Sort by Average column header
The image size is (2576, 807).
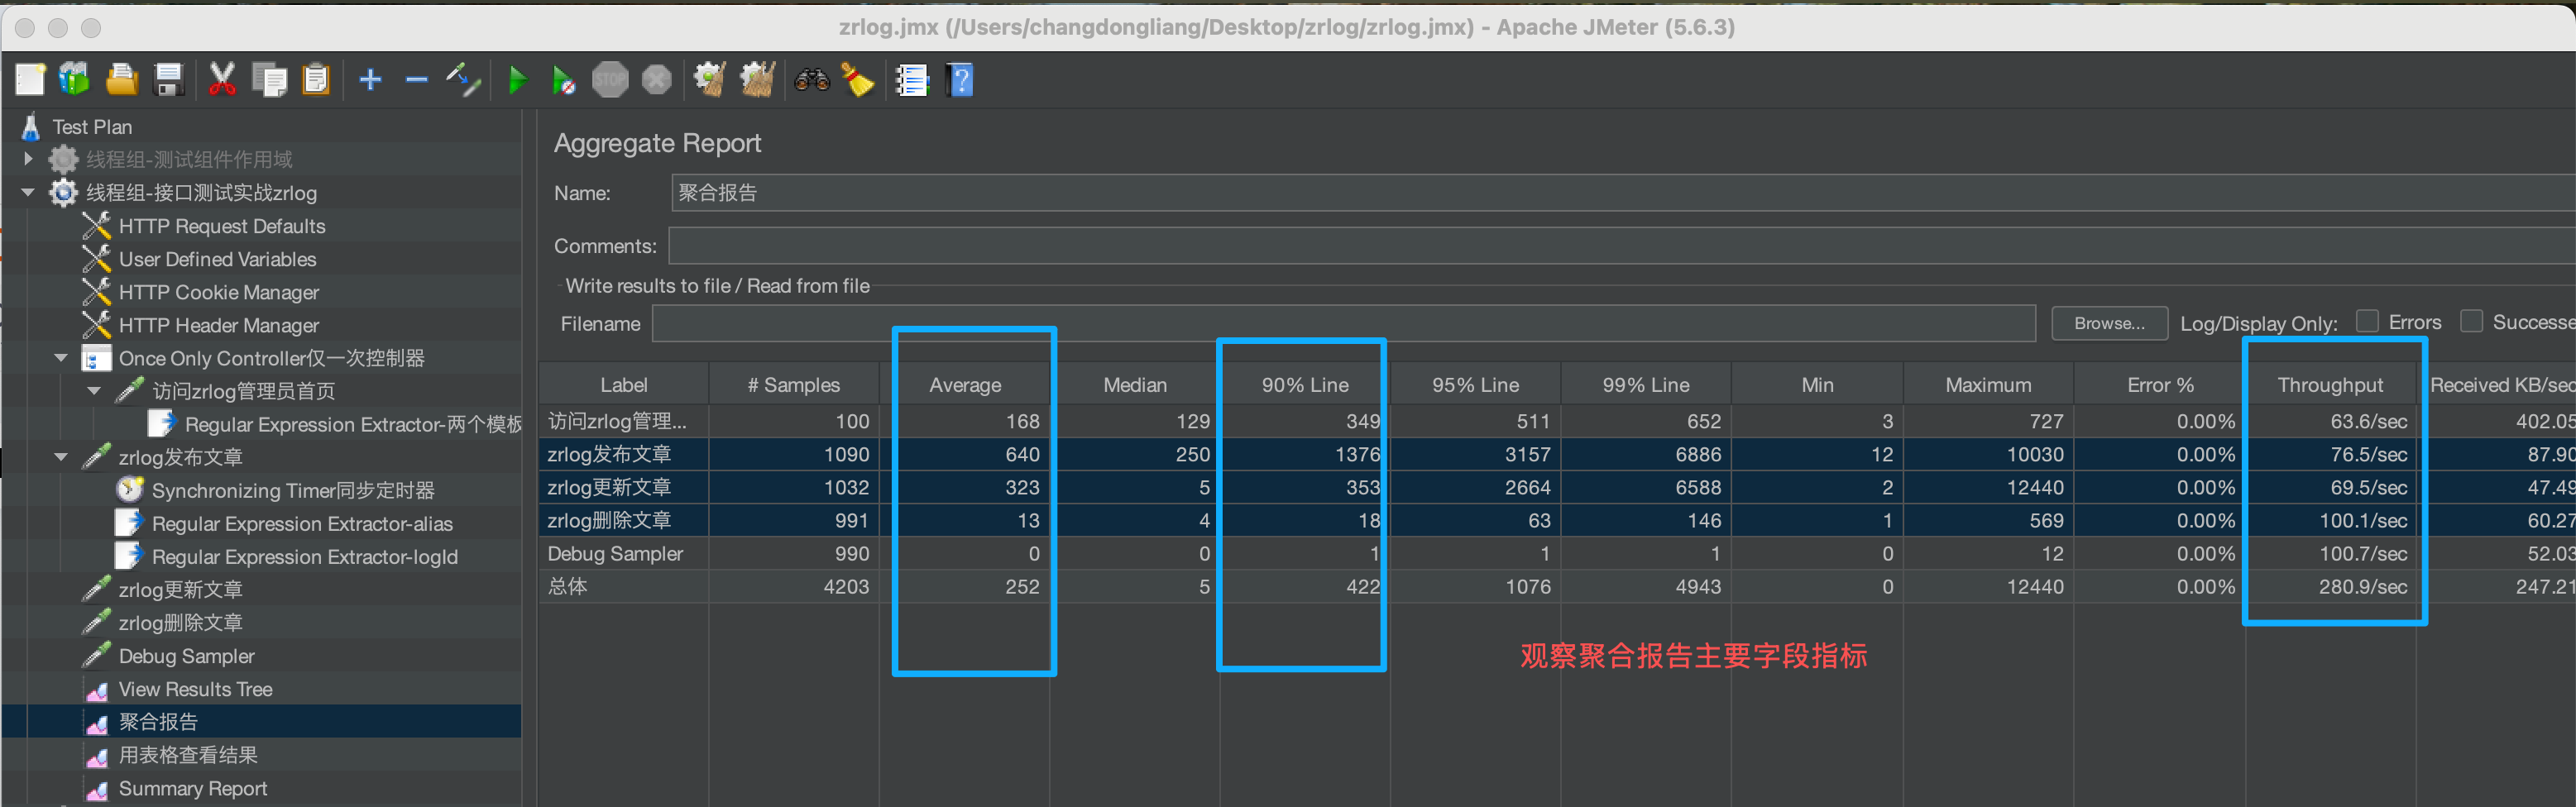click(965, 385)
